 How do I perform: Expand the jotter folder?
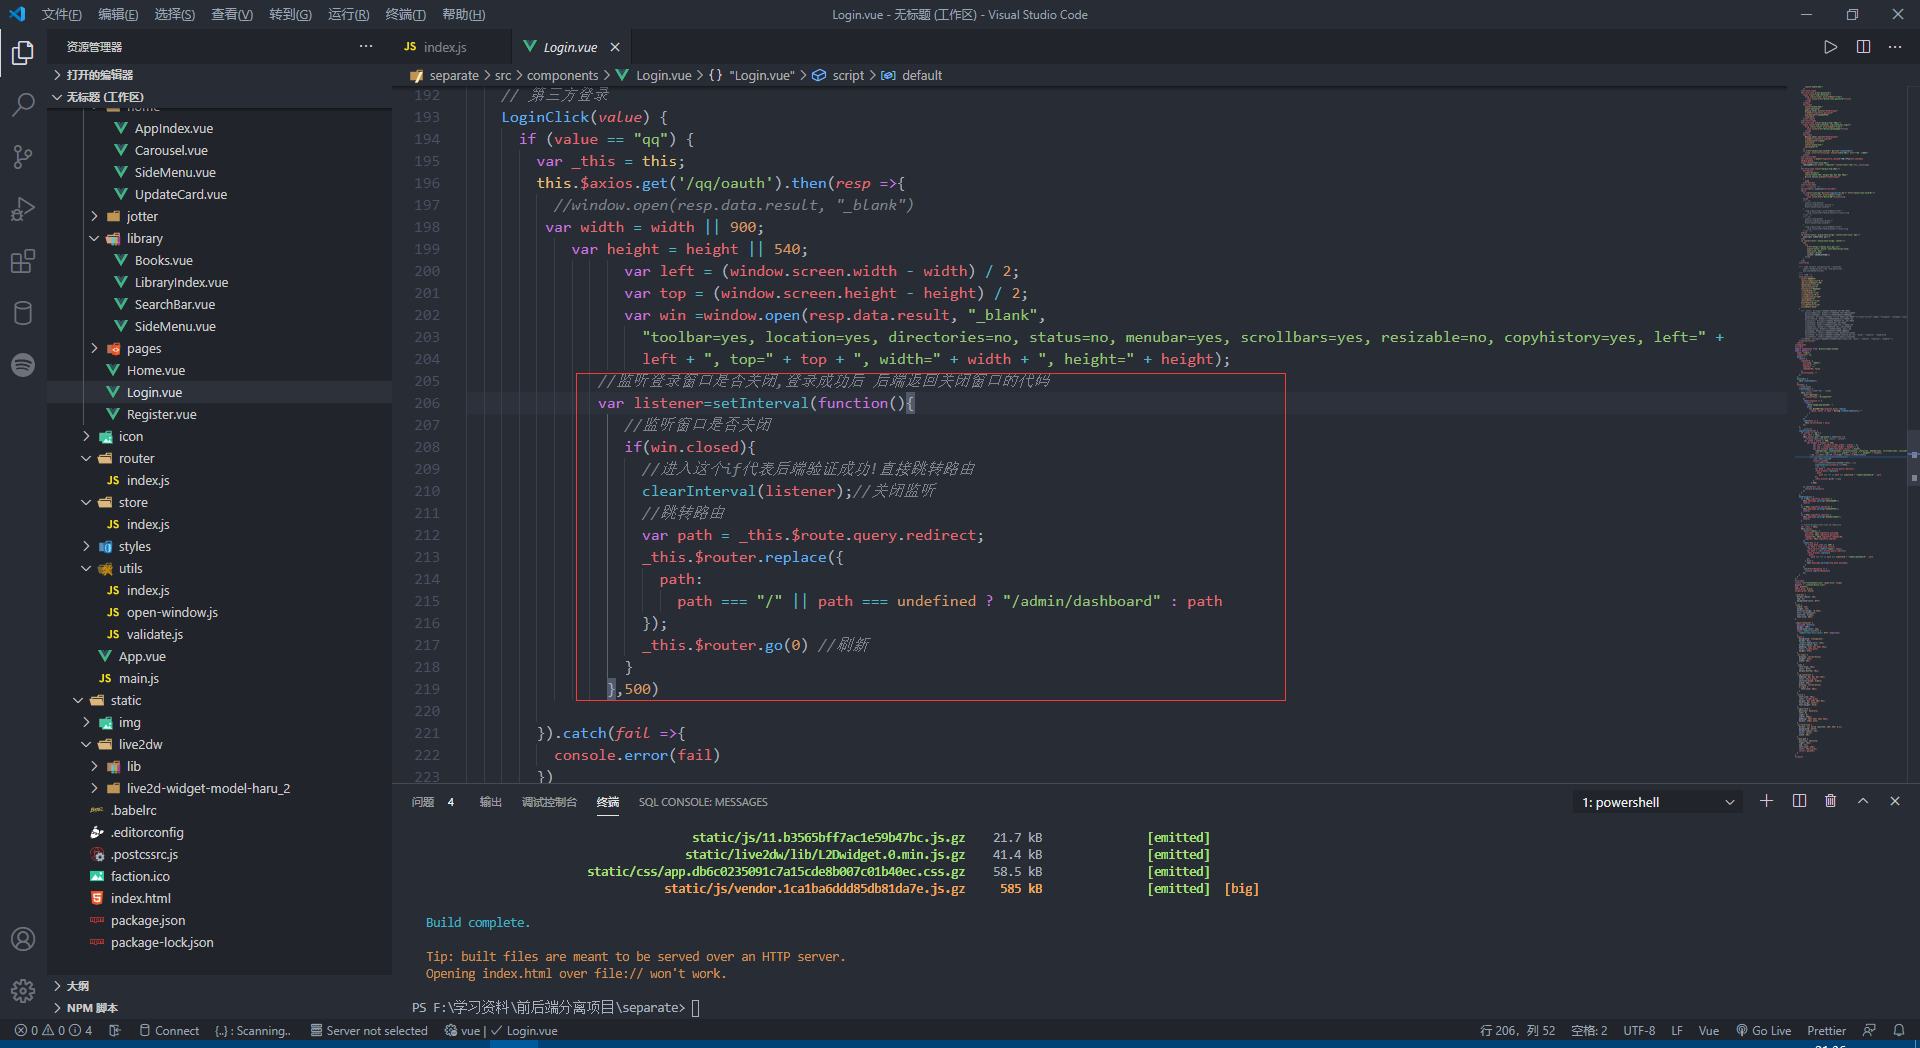tap(142, 216)
